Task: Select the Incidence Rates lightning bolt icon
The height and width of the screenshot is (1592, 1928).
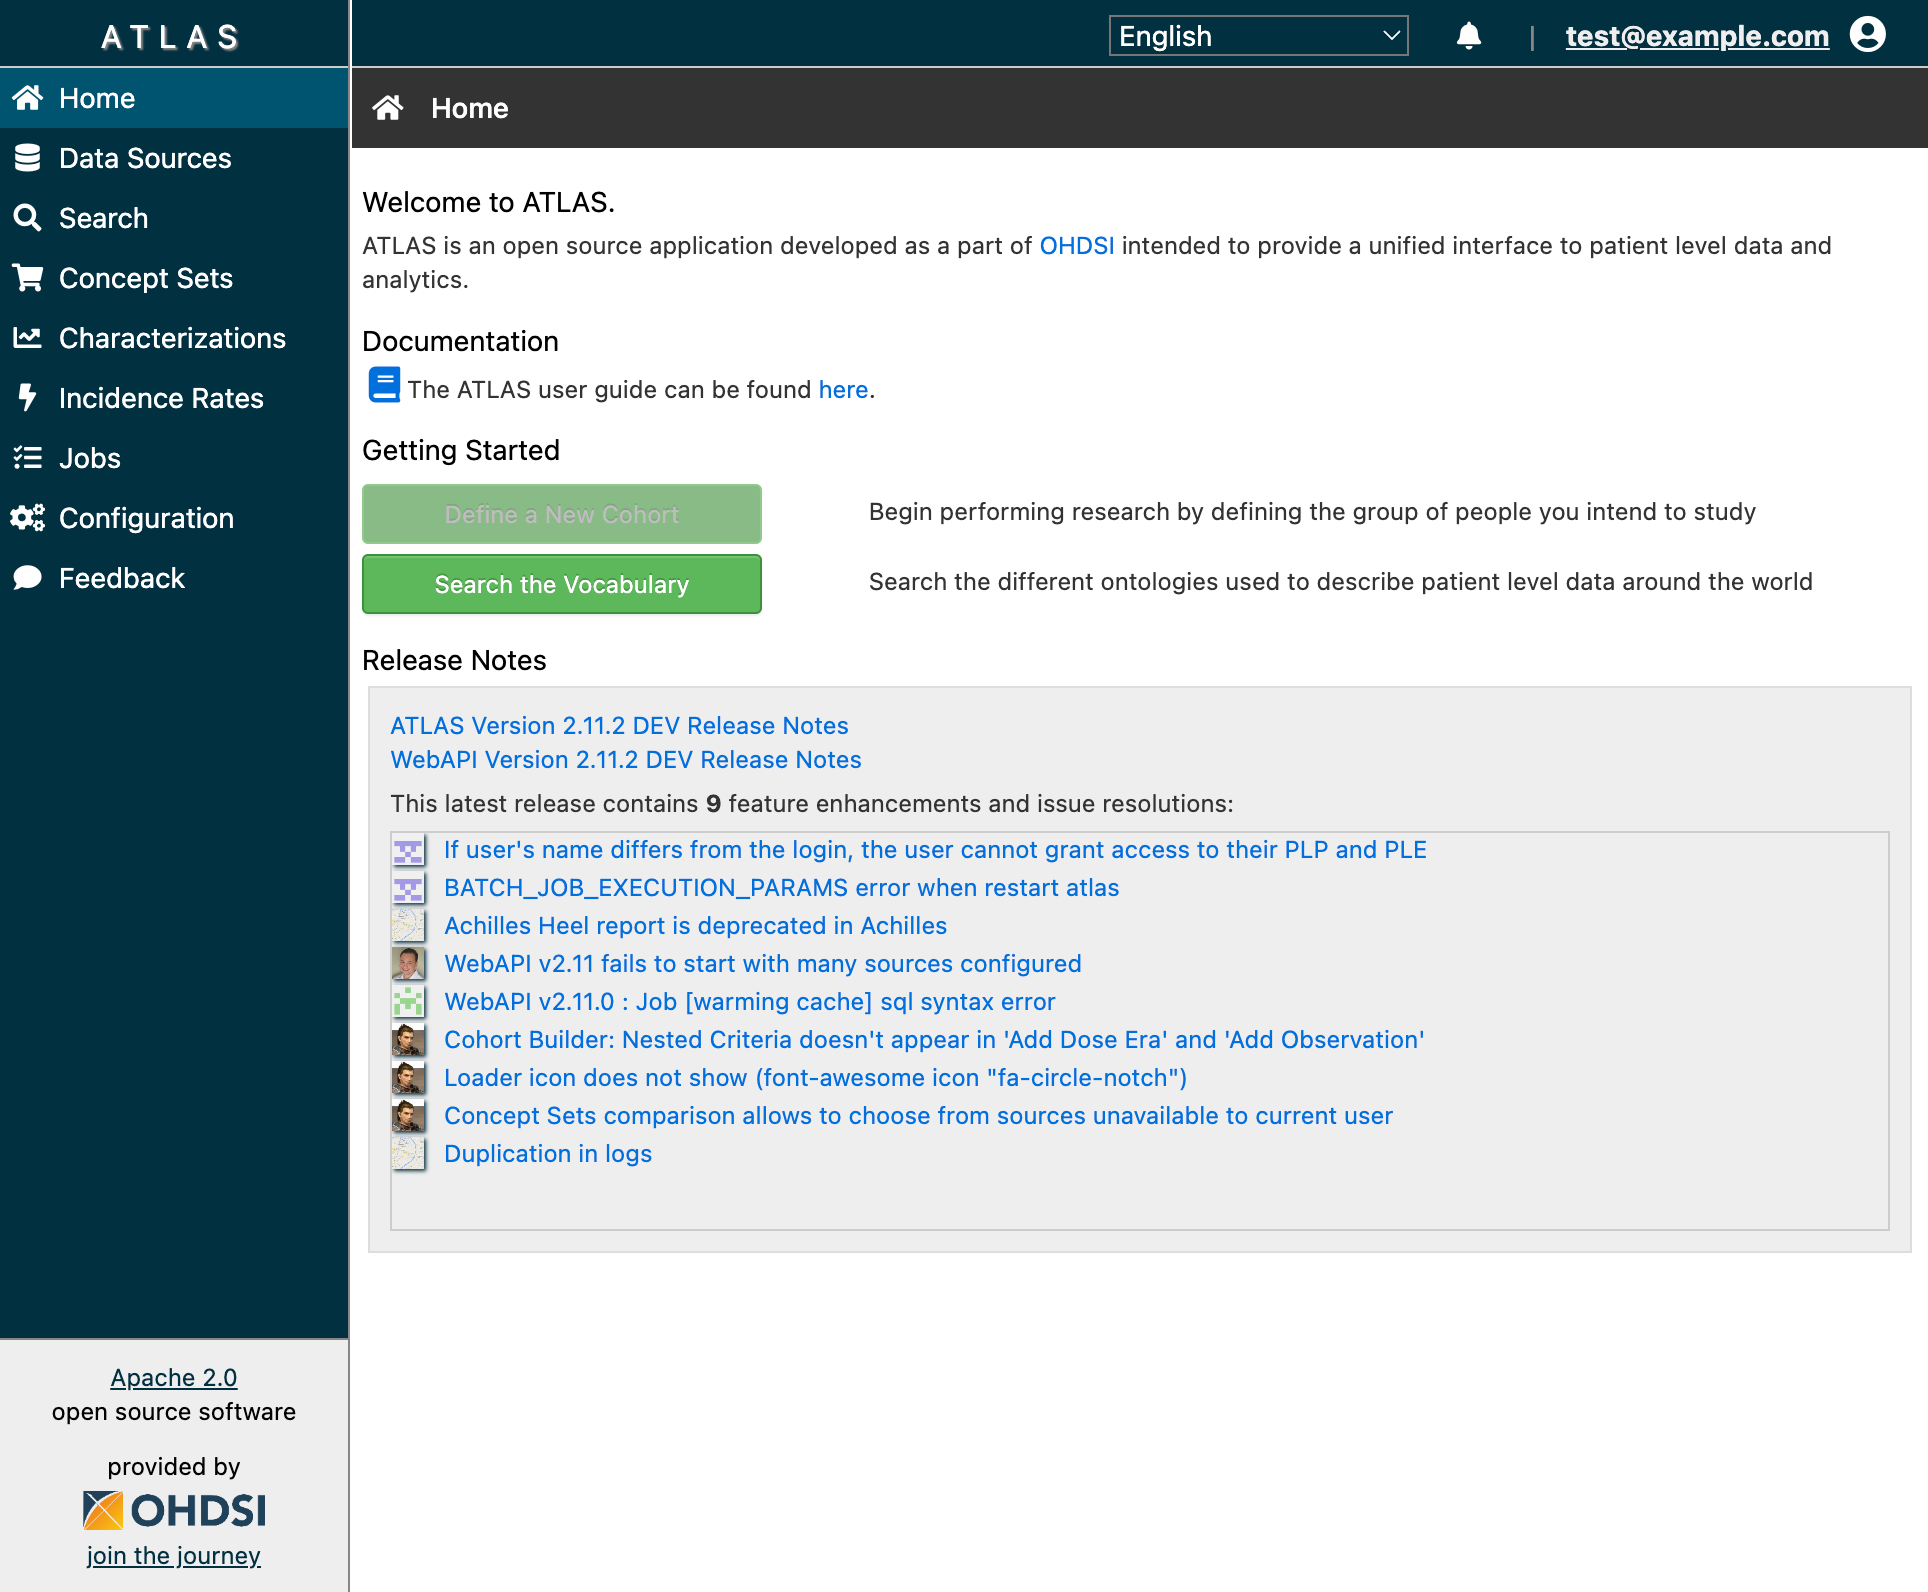Action: (x=27, y=398)
